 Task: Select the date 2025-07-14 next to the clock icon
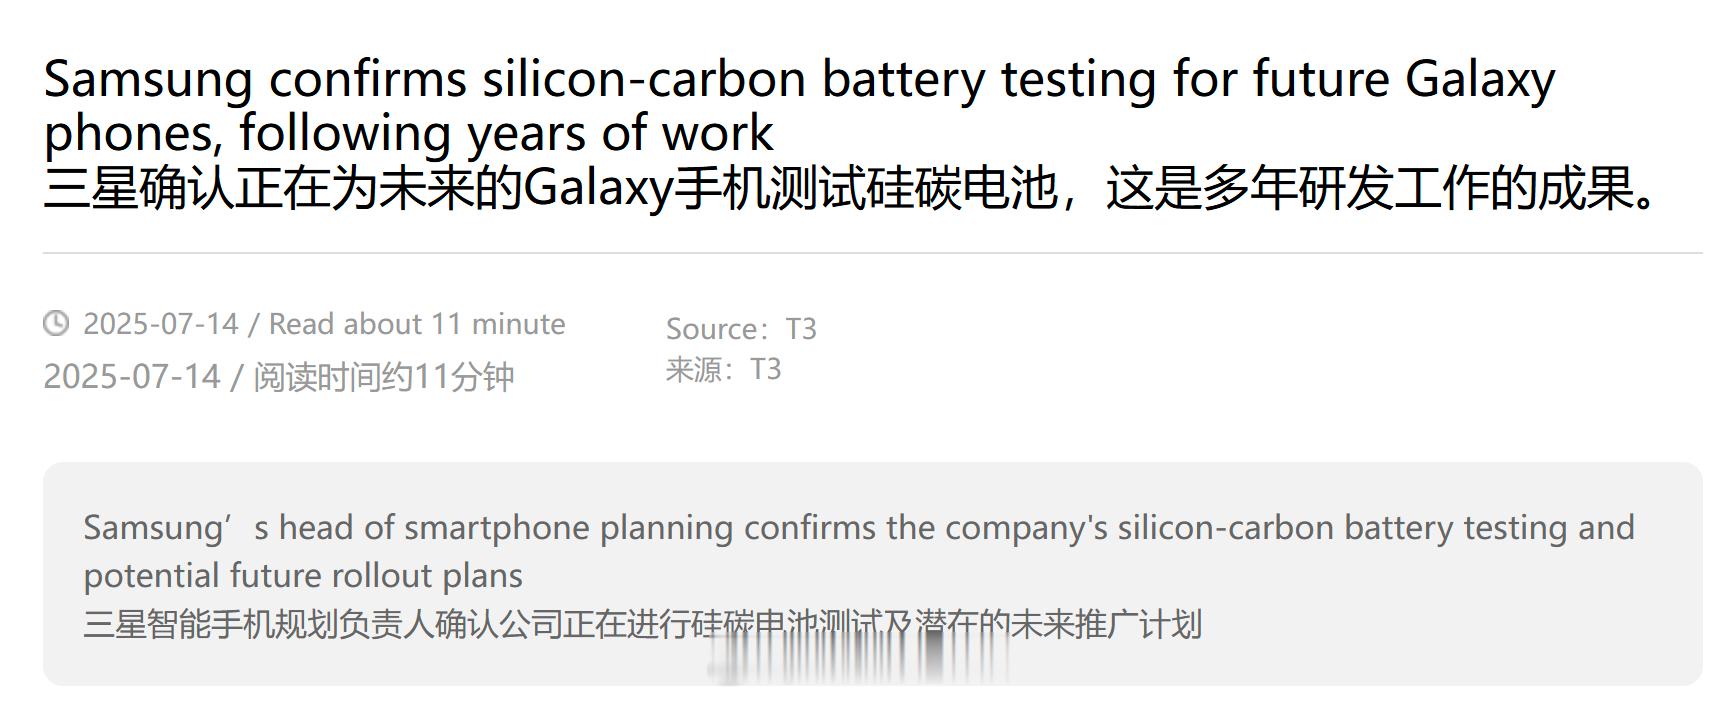[x=160, y=324]
